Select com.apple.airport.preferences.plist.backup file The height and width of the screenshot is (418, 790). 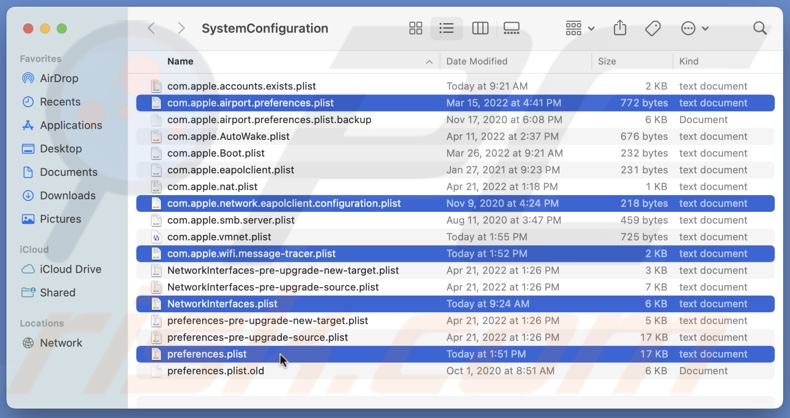[455, 119]
